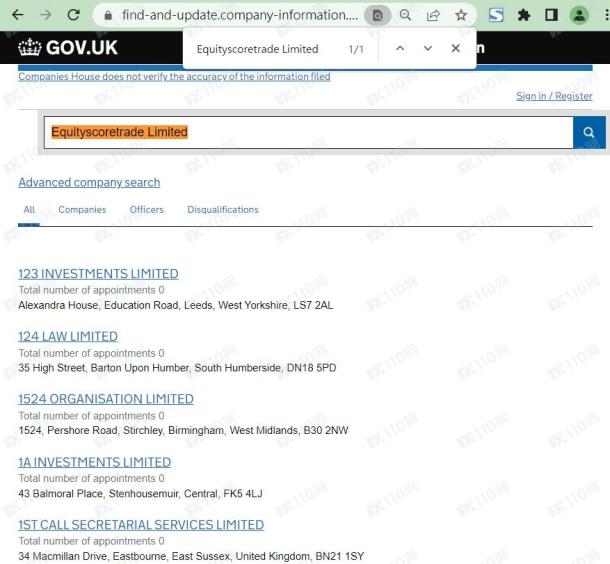
Task: Click address '34 Macmillan Drive, Eastbourne'
Action: [191, 556]
